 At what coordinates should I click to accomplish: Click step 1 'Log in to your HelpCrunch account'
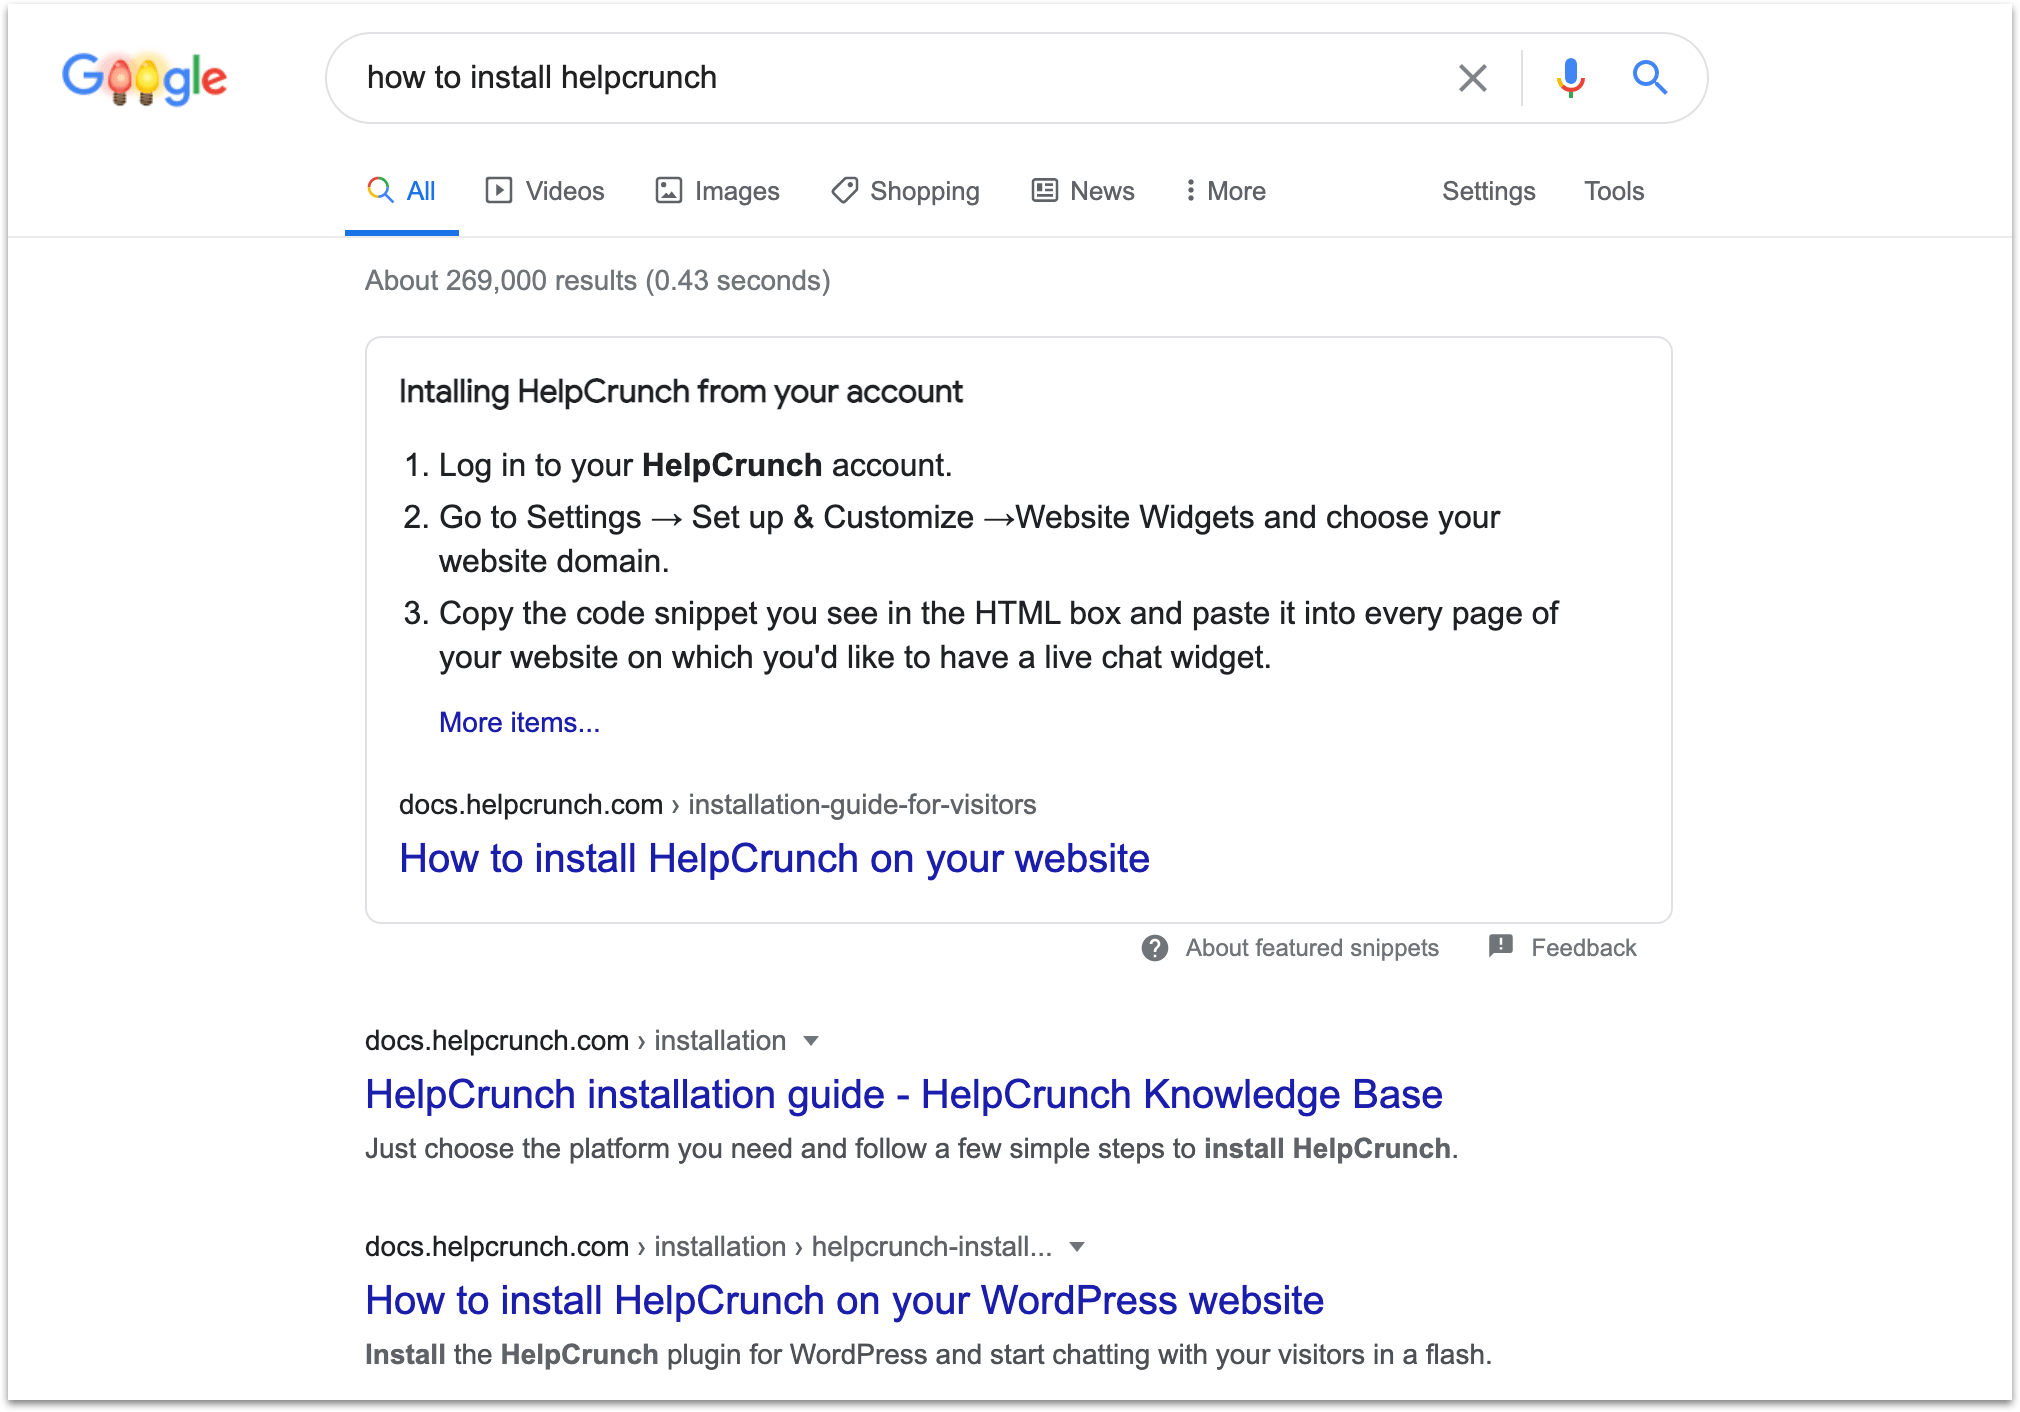point(695,465)
